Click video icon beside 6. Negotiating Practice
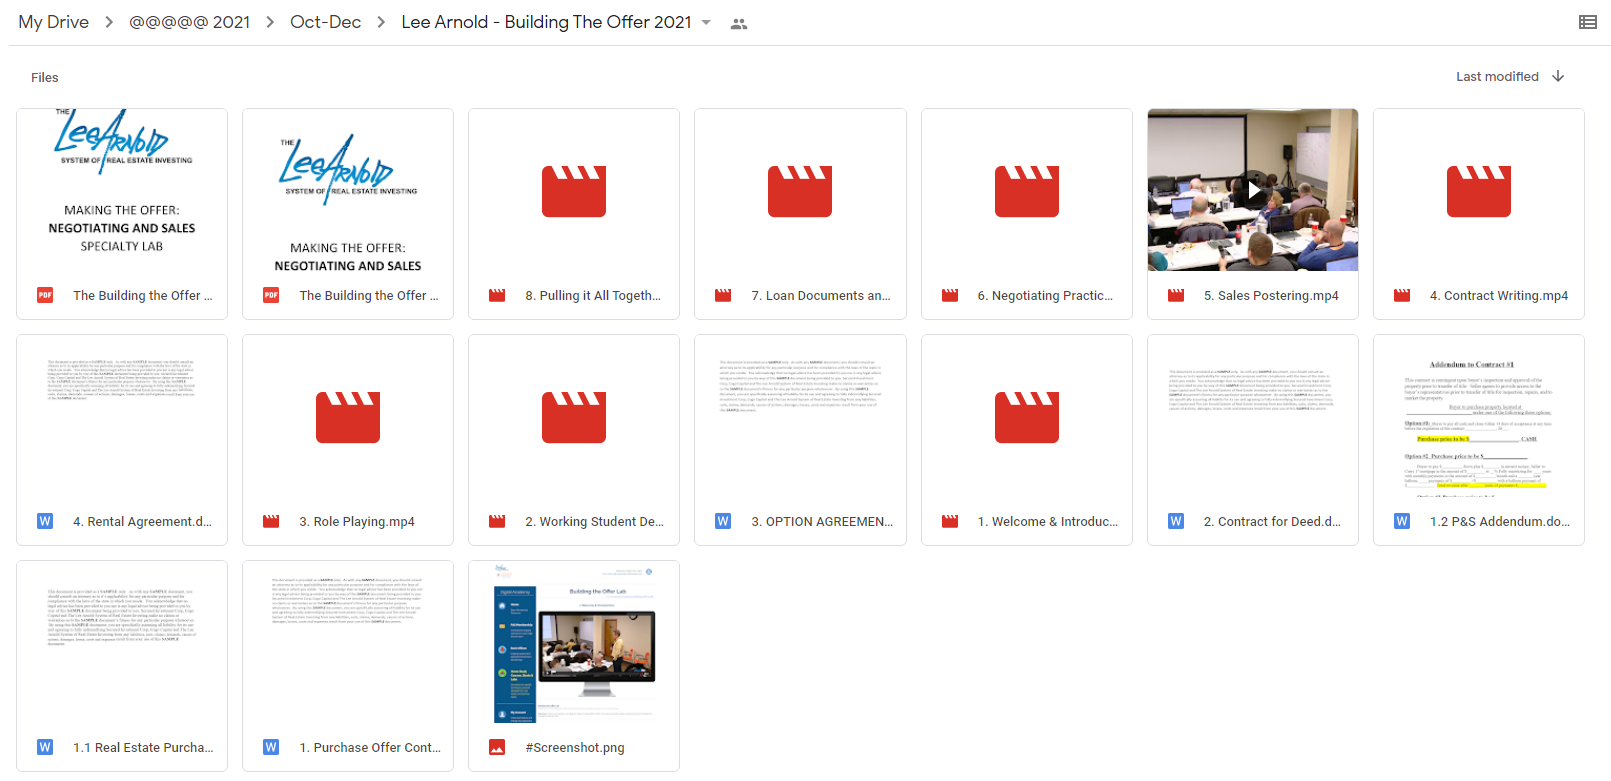The image size is (1611, 781). pos(950,295)
